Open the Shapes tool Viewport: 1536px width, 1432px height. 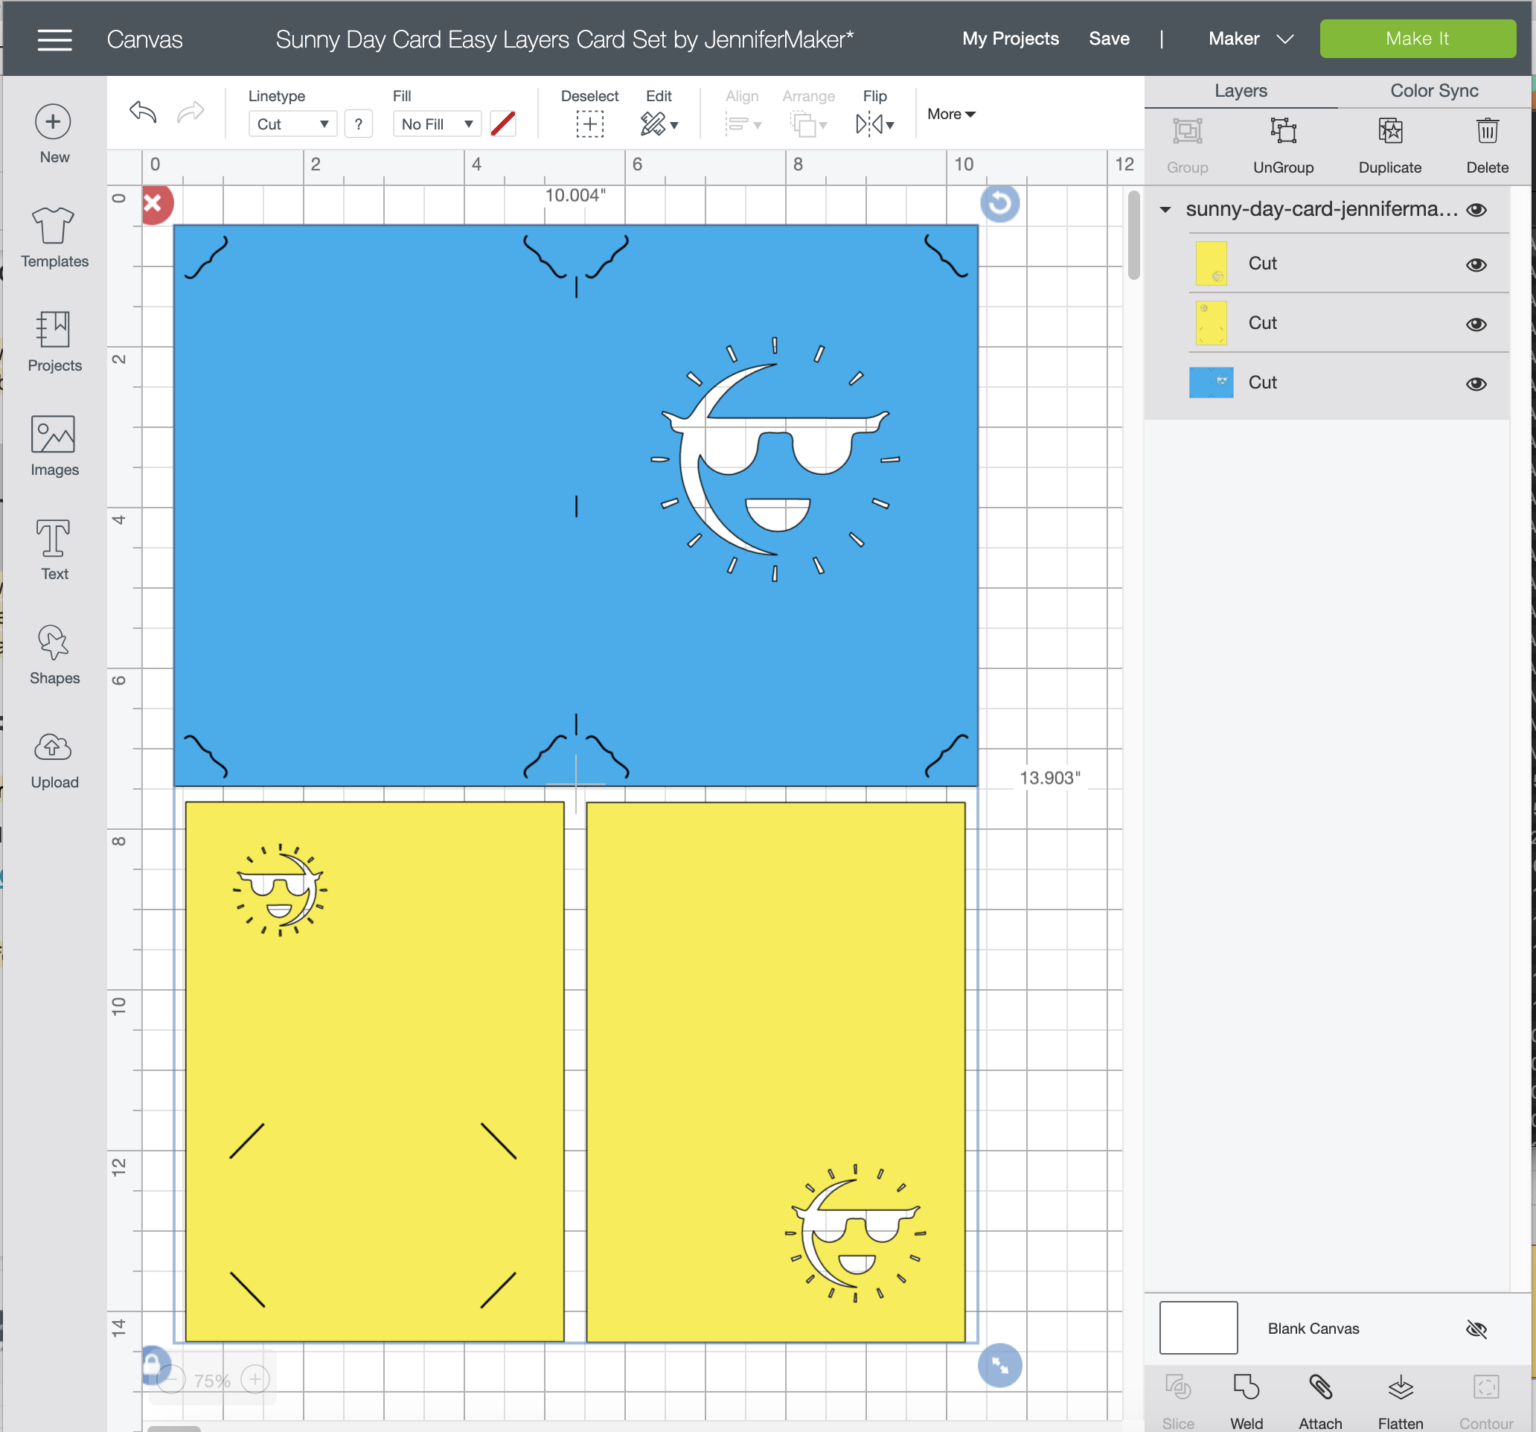click(54, 655)
